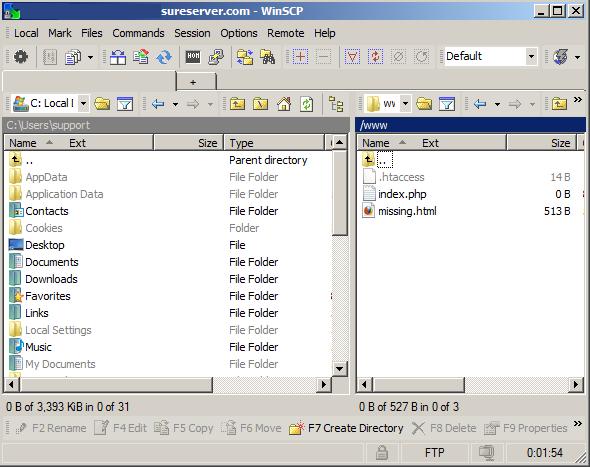Open the Mark menu
This screenshot has height=467, width=590.
tap(59, 33)
